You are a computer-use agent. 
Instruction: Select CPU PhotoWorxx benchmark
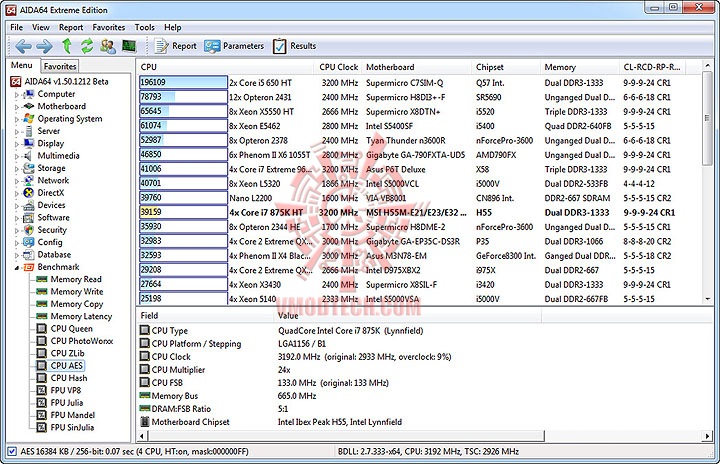click(x=82, y=341)
